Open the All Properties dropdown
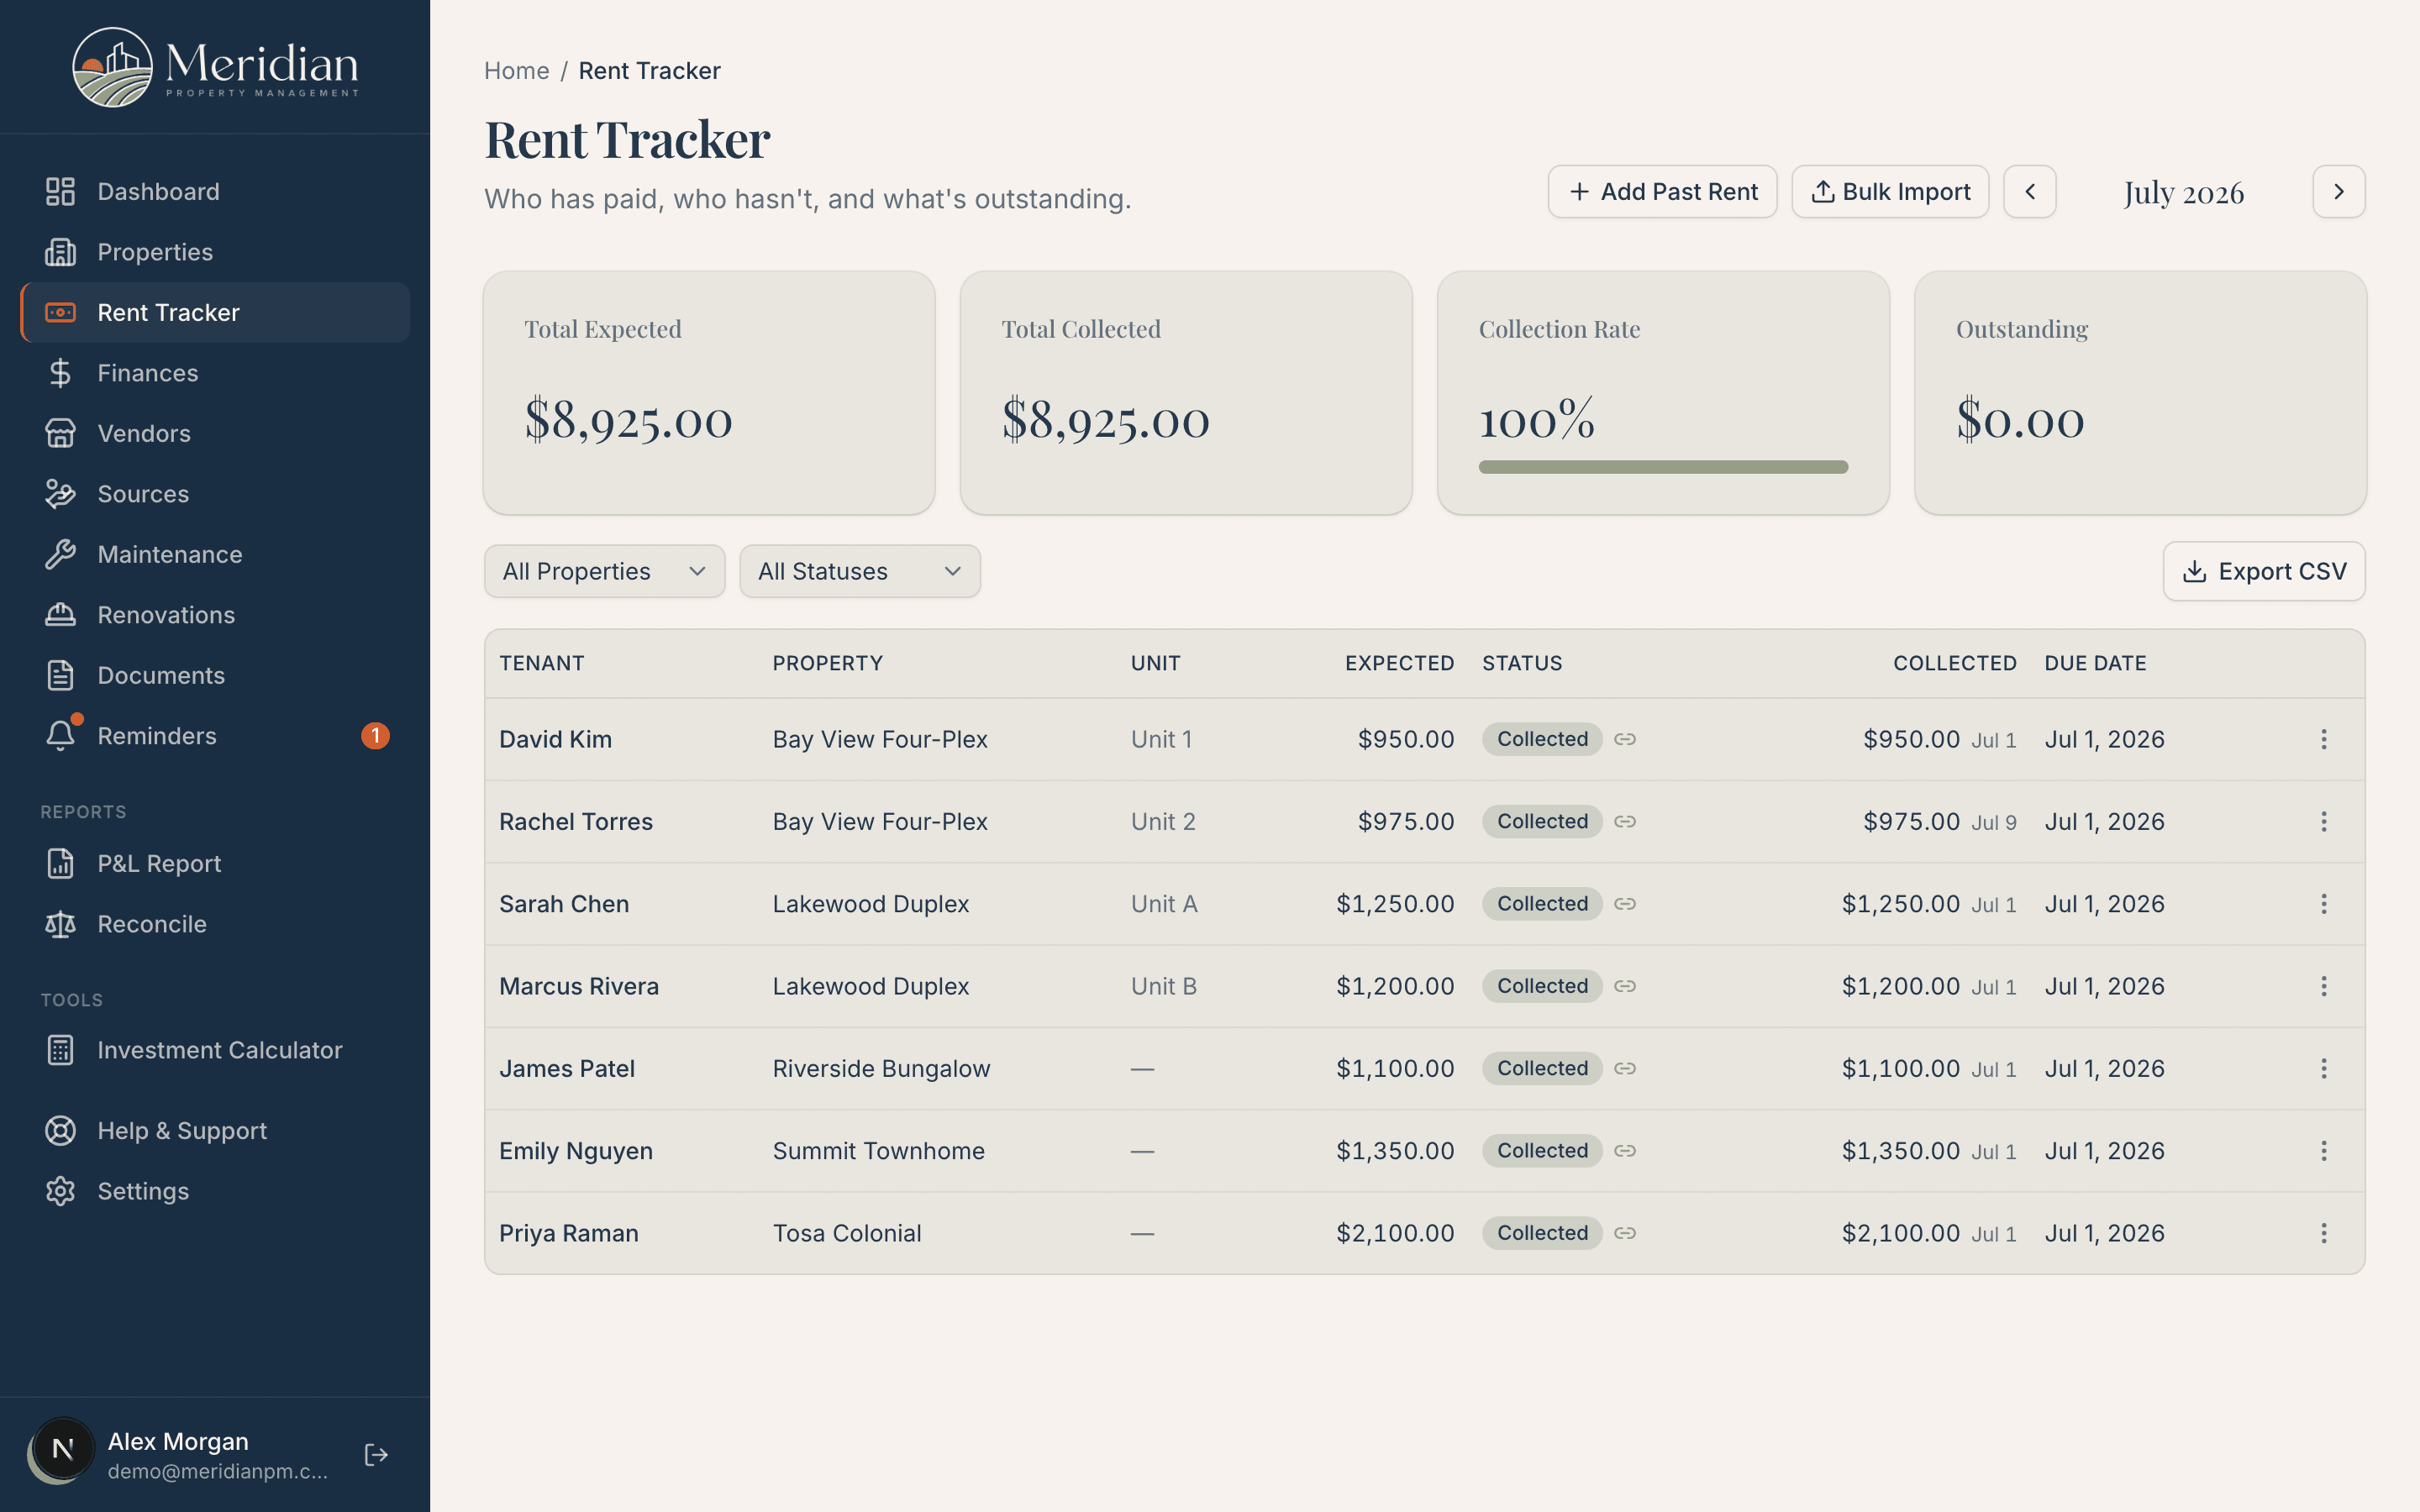 (604, 571)
